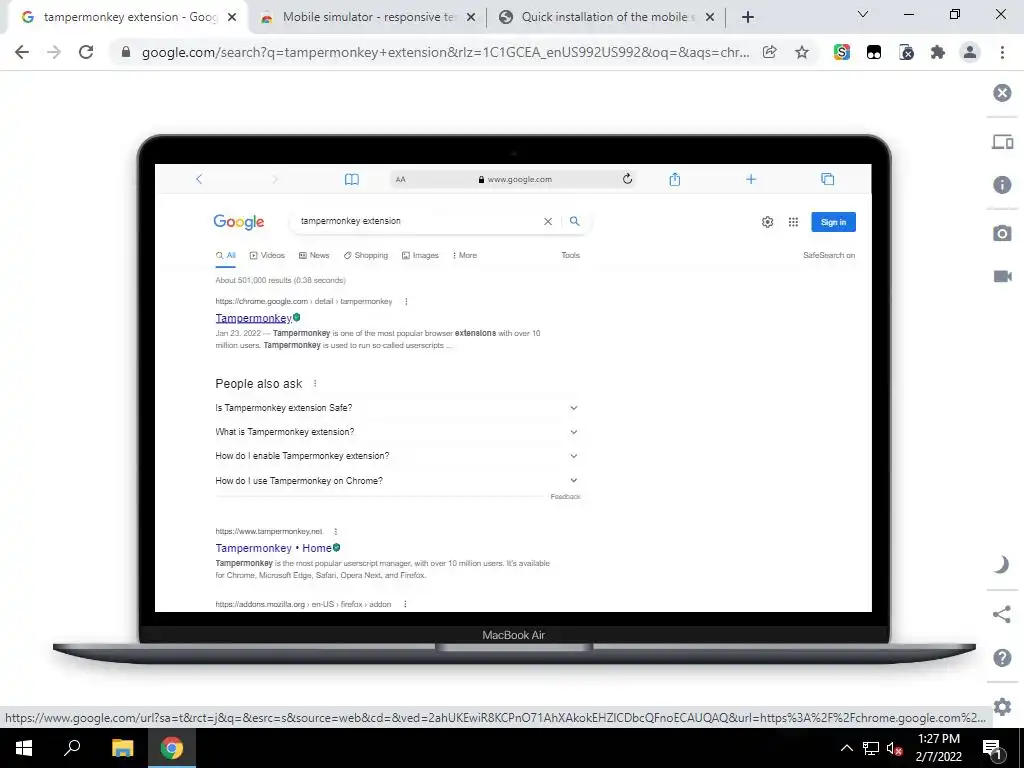The width and height of the screenshot is (1024, 768).
Task: Click the Chrome address bar URL
Action: 445,52
